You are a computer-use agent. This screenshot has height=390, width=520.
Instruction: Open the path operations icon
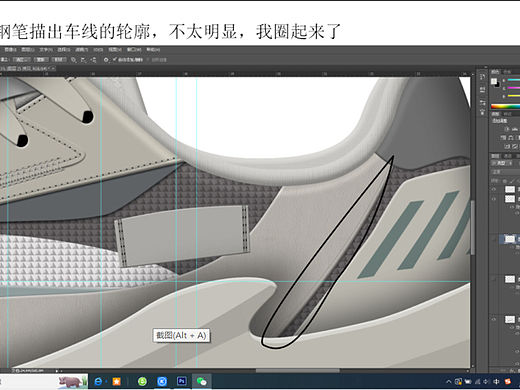click(x=74, y=60)
